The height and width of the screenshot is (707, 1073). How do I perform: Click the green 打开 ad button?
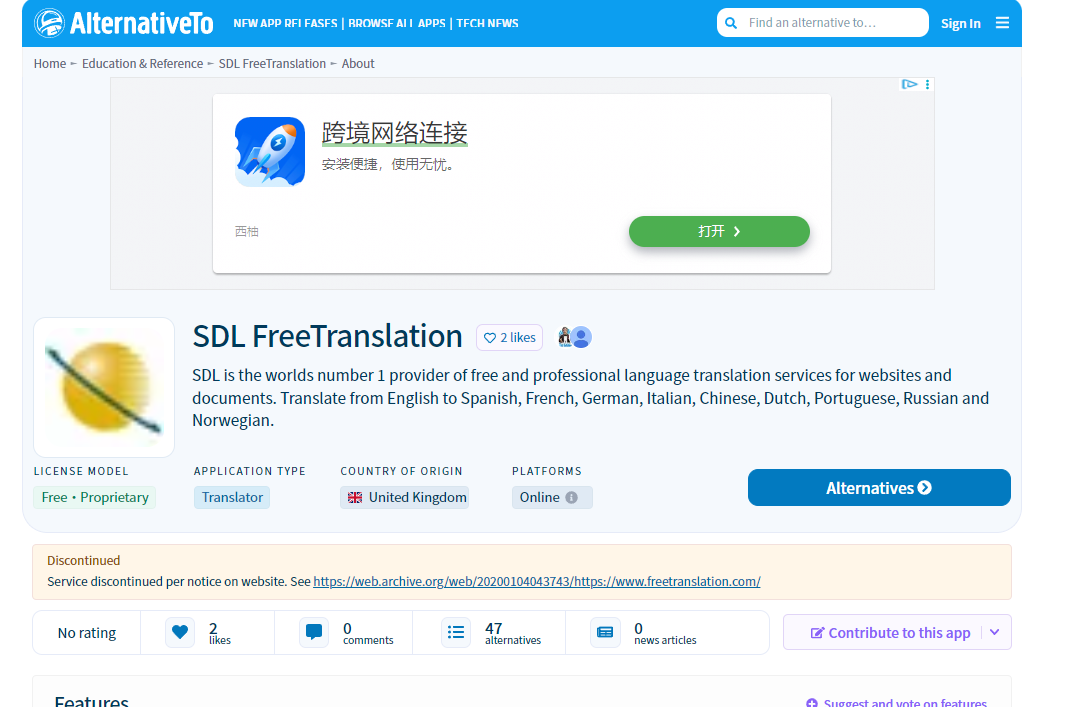point(719,231)
